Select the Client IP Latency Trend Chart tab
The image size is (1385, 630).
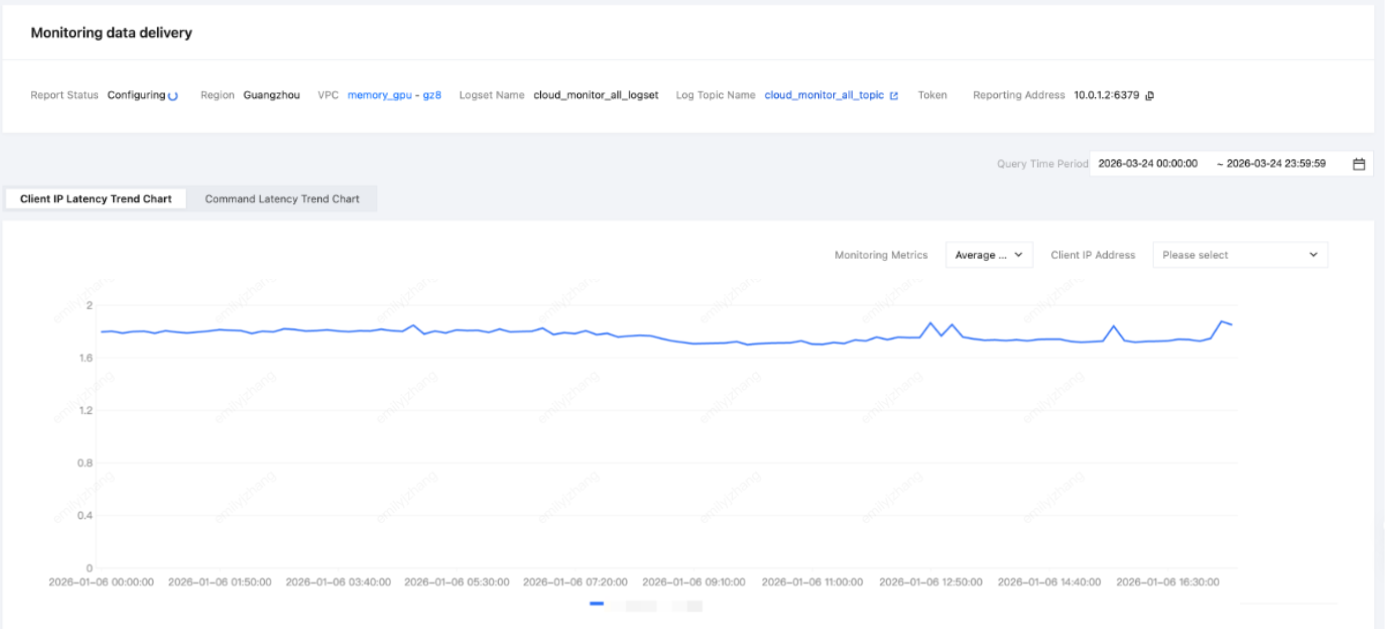[96, 199]
